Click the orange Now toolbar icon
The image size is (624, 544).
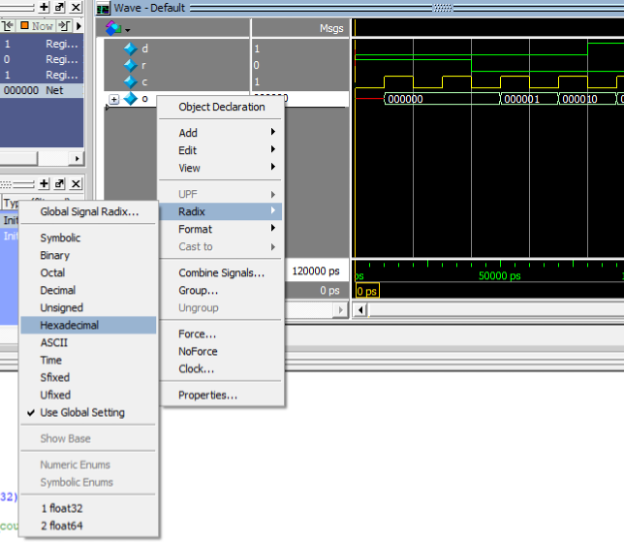pos(27,25)
